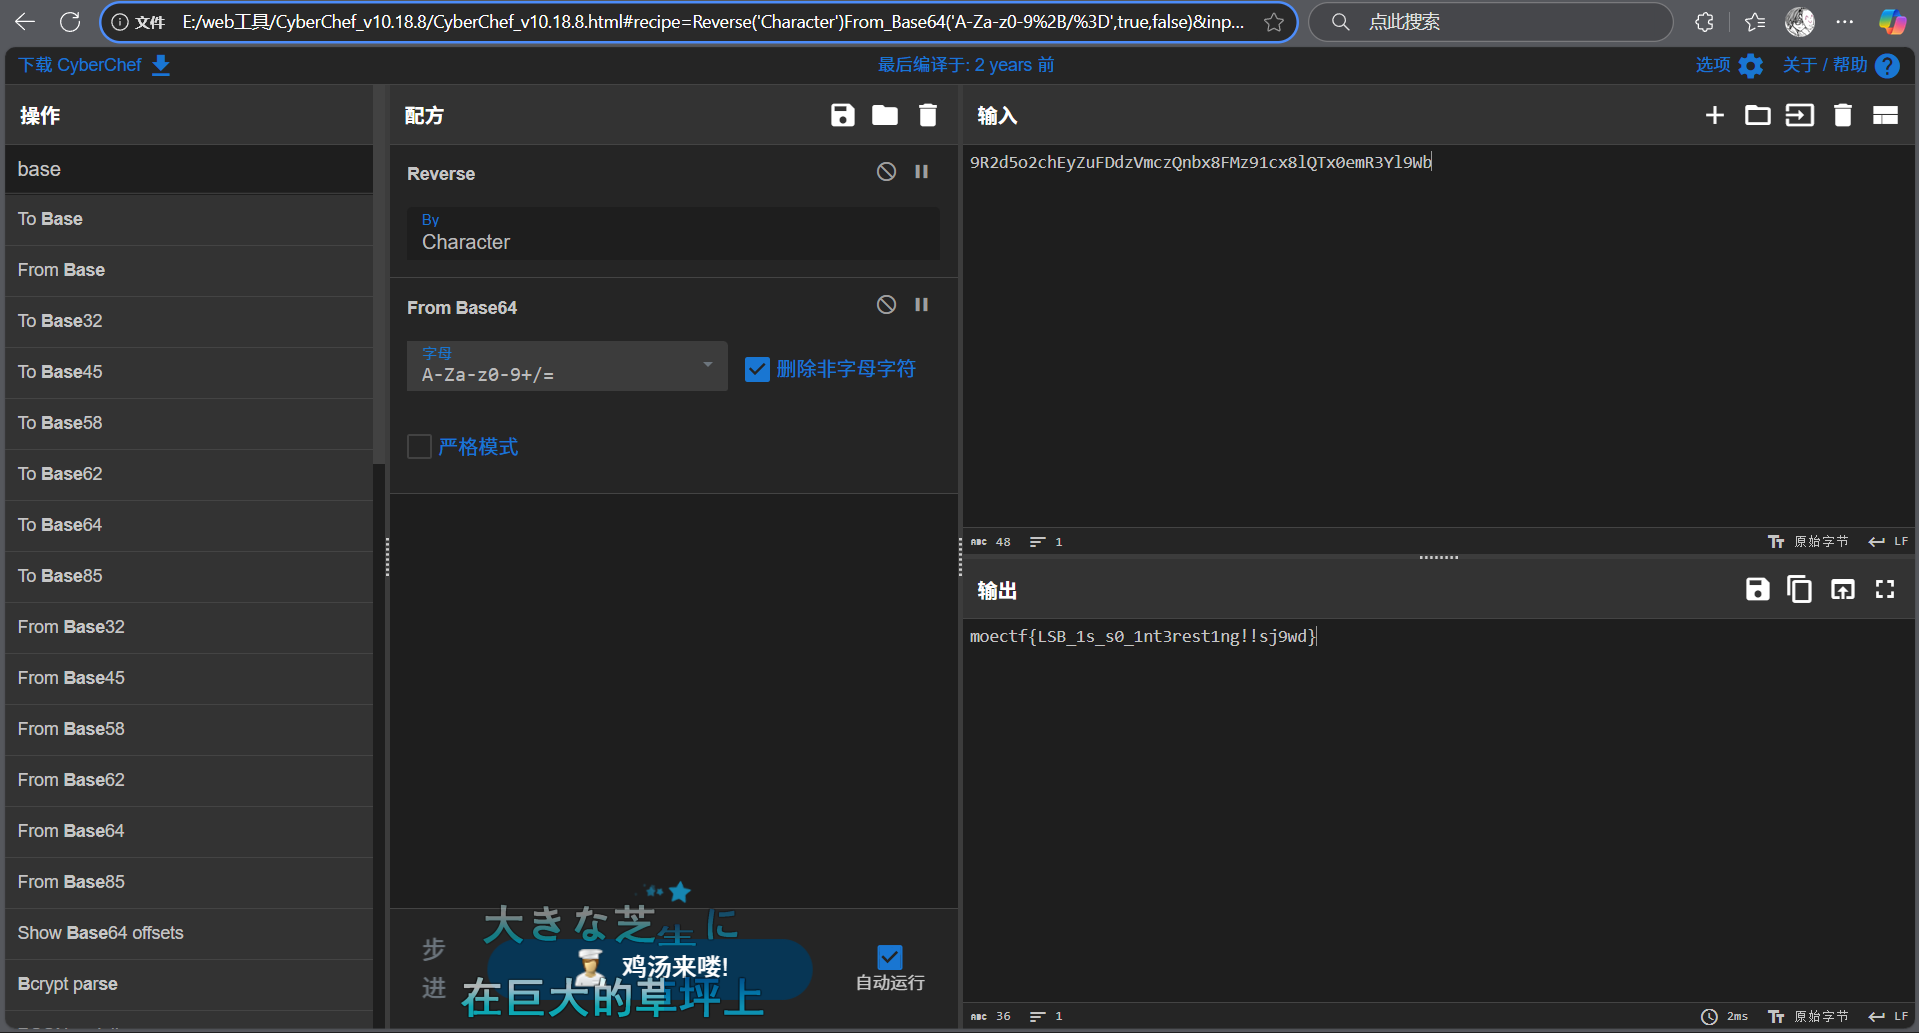Save the current recipe to file
Image resolution: width=1919 pixels, height=1033 pixels.
(843, 115)
